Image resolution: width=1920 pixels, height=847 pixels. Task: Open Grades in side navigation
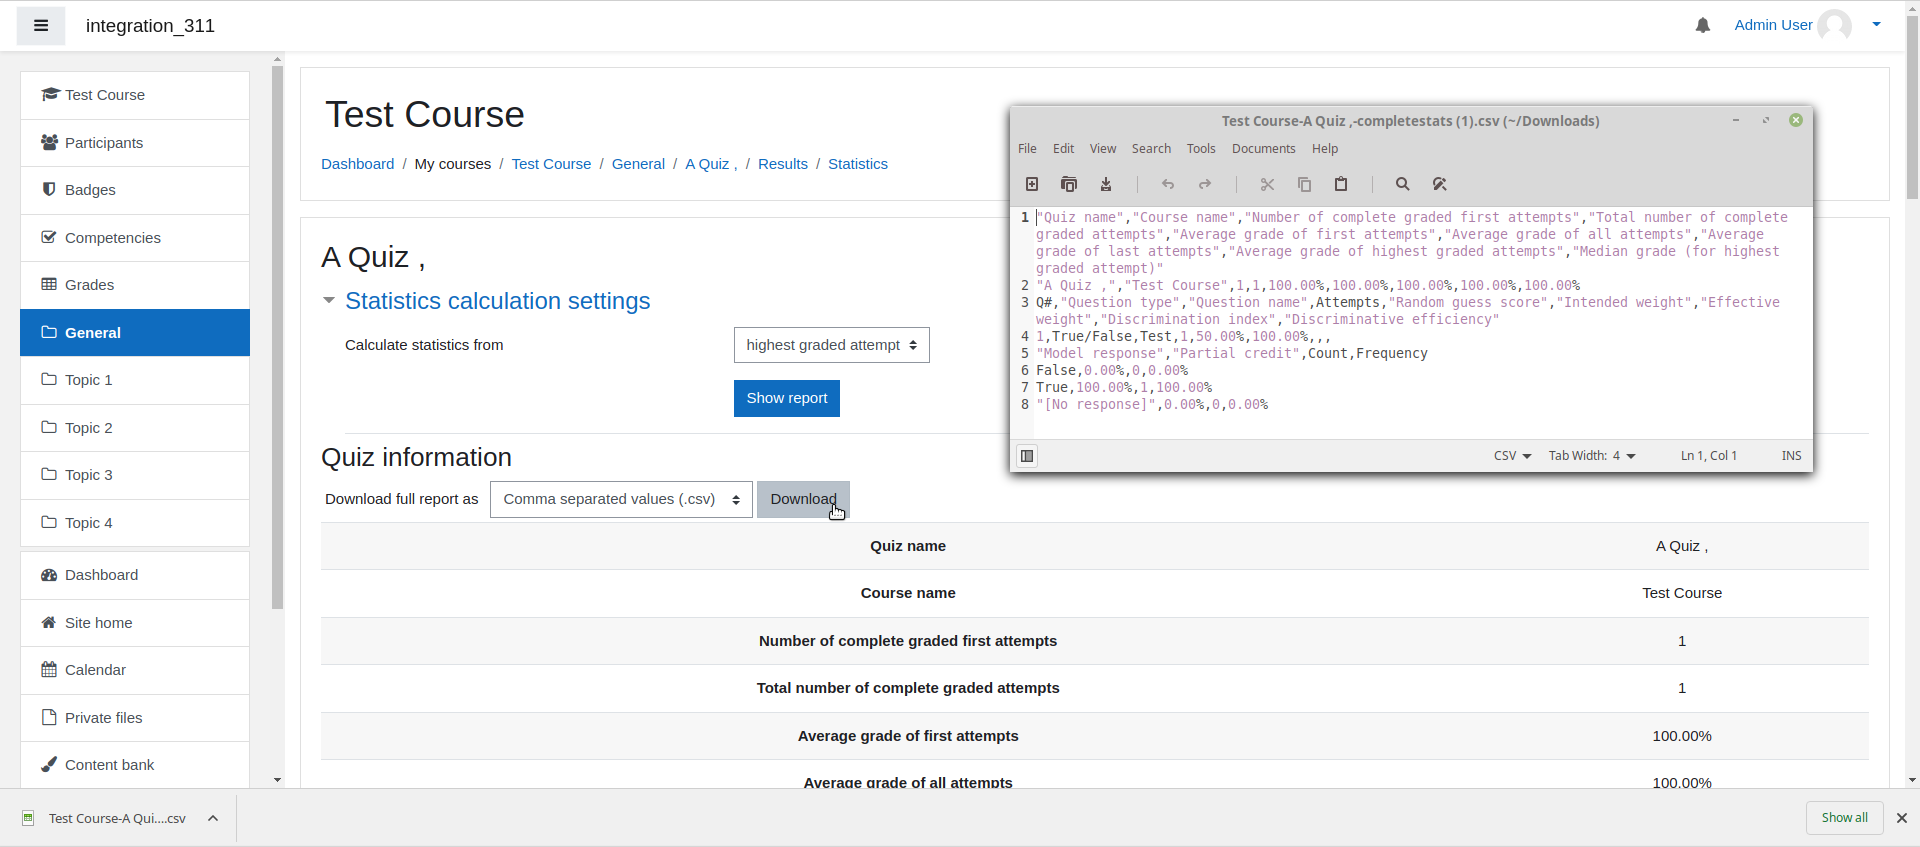(135, 285)
